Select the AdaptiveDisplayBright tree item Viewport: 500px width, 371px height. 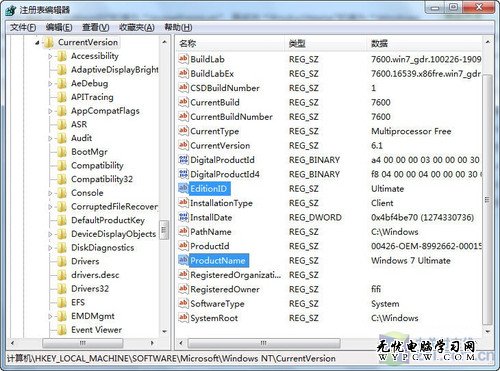point(115,70)
